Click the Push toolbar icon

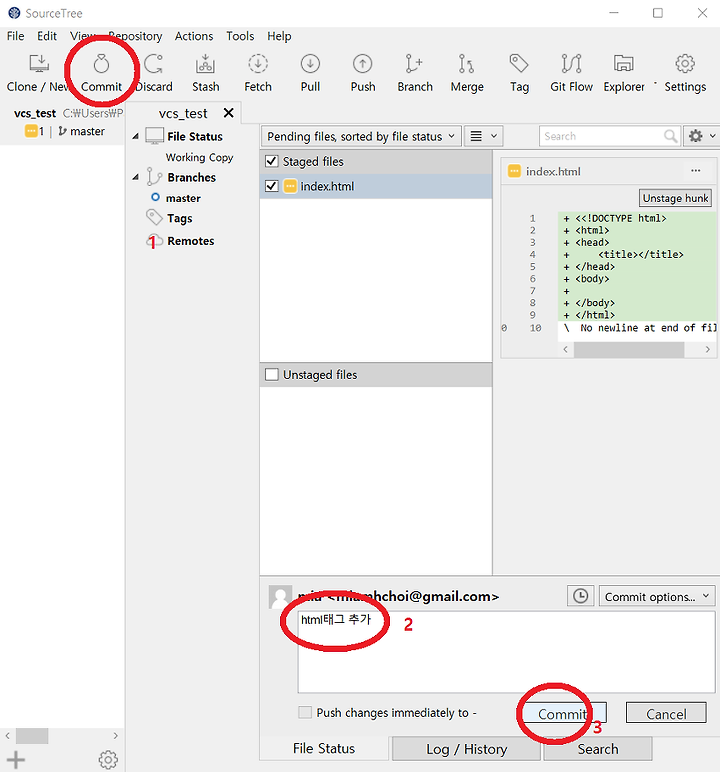click(362, 73)
